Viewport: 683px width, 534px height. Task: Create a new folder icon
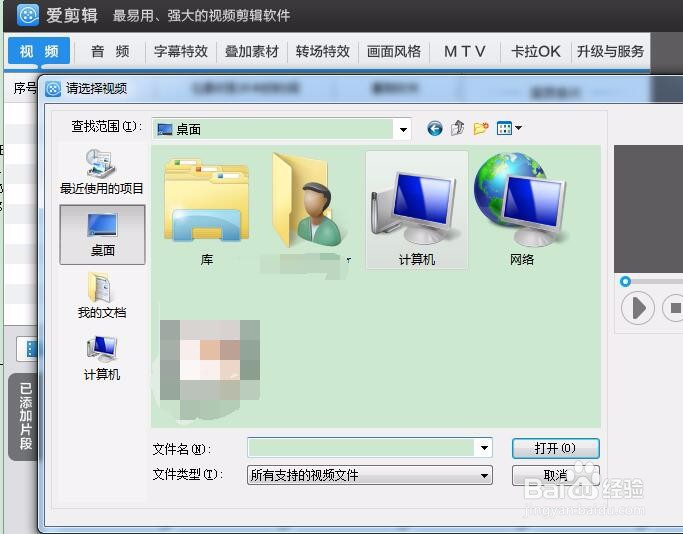(481, 128)
